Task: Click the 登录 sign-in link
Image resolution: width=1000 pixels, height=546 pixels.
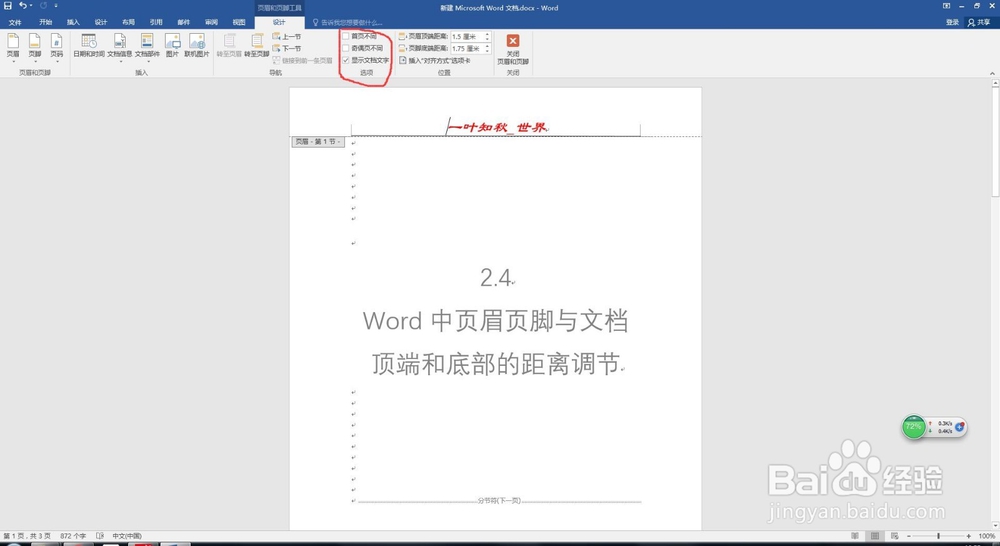Action: pyautogui.click(x=952, y=22)
